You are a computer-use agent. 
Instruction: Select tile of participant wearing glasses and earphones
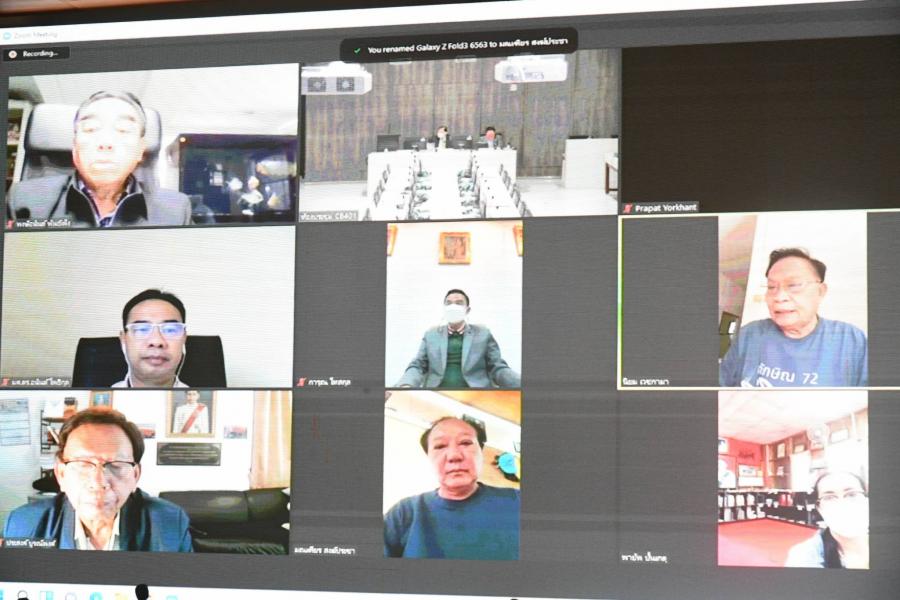coord(150,305)
